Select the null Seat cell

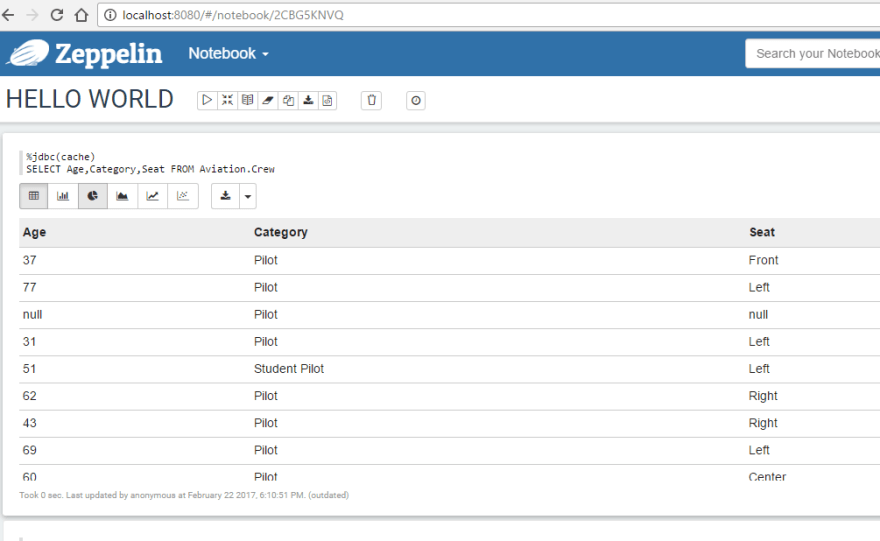click(x=758, y=314)
